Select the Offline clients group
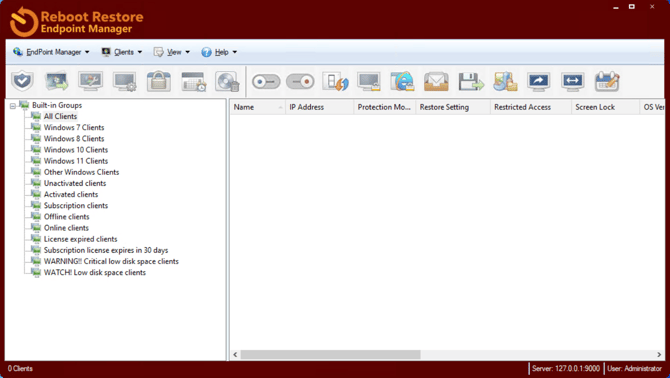The width and height of the screenshot is (670, 378). pyautogui.click(x=66, y=217)
